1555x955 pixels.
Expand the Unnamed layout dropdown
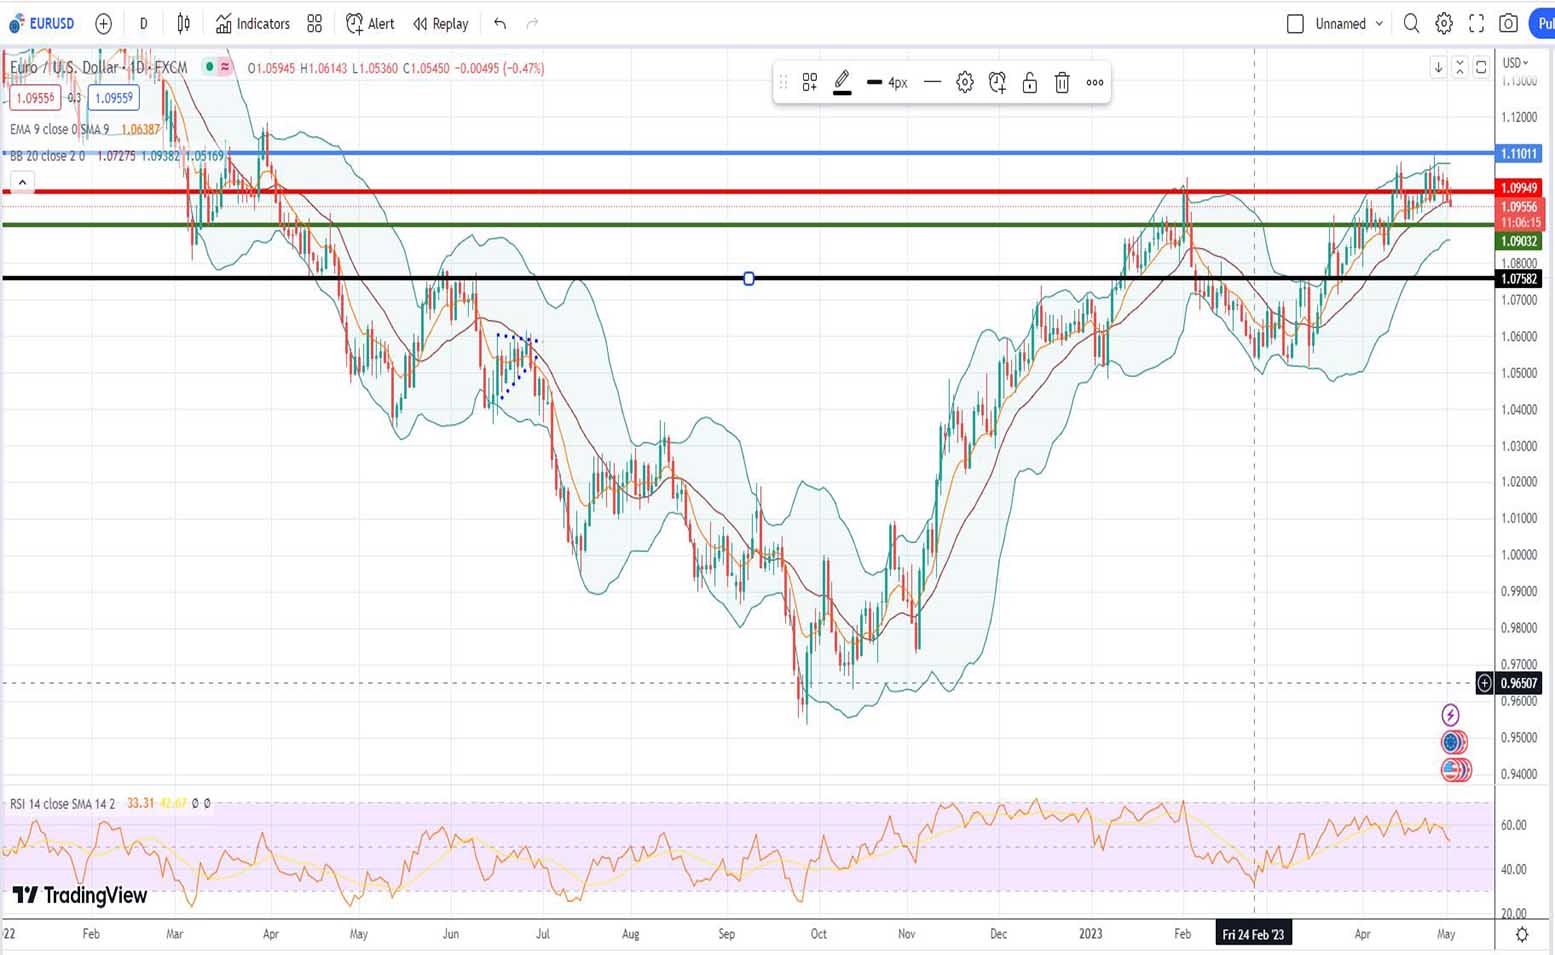[x=1379, y=23]
